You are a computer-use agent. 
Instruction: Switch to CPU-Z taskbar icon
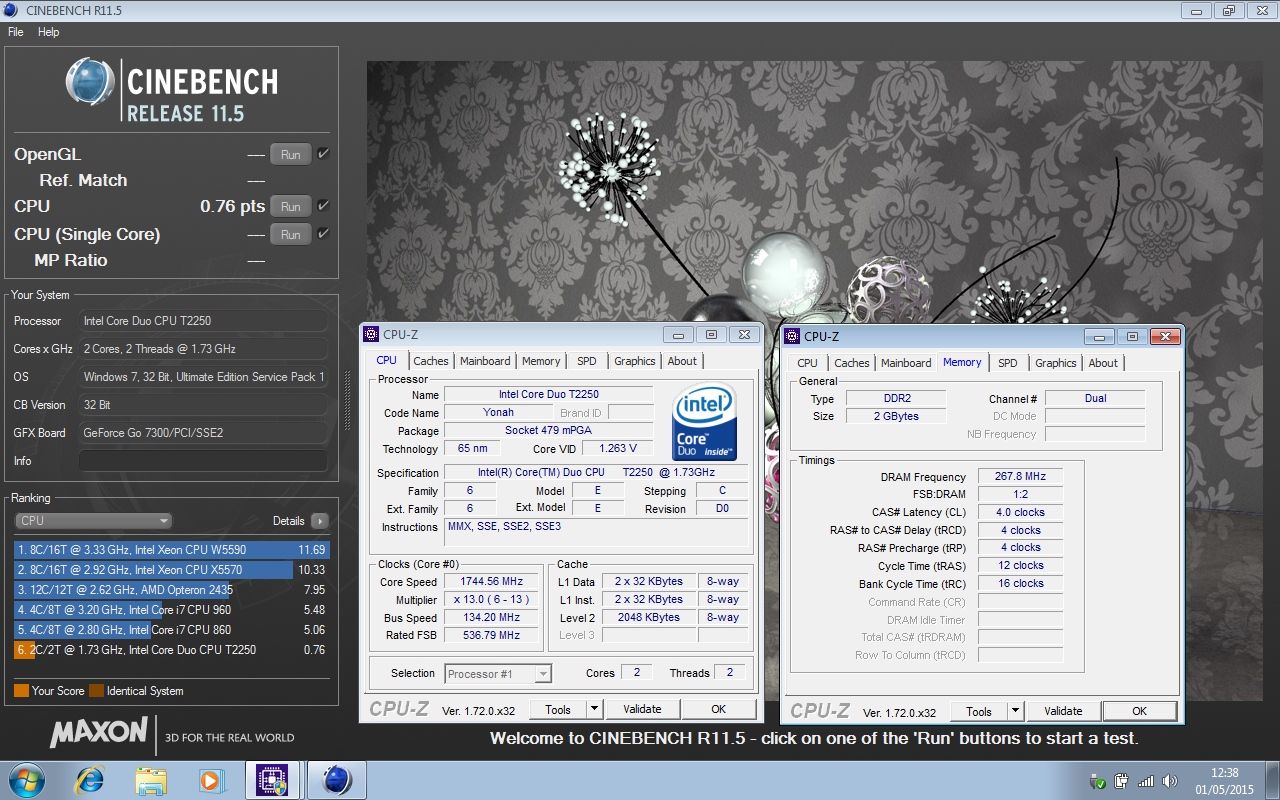[x=273, y=780]
